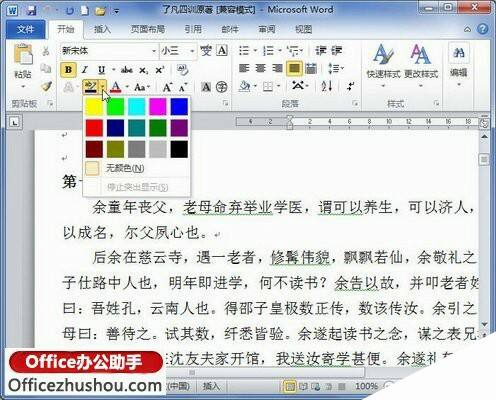Image resolution: width=496 pixels, height=400 pixels.
Task: Click the sort A-Z icon
Action: pos(327,87)
